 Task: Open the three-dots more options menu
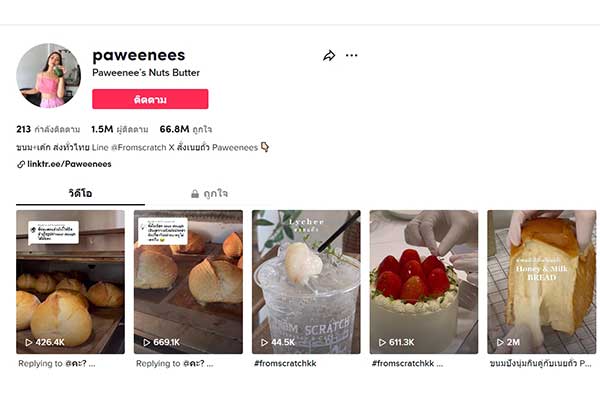pos(351,56)
